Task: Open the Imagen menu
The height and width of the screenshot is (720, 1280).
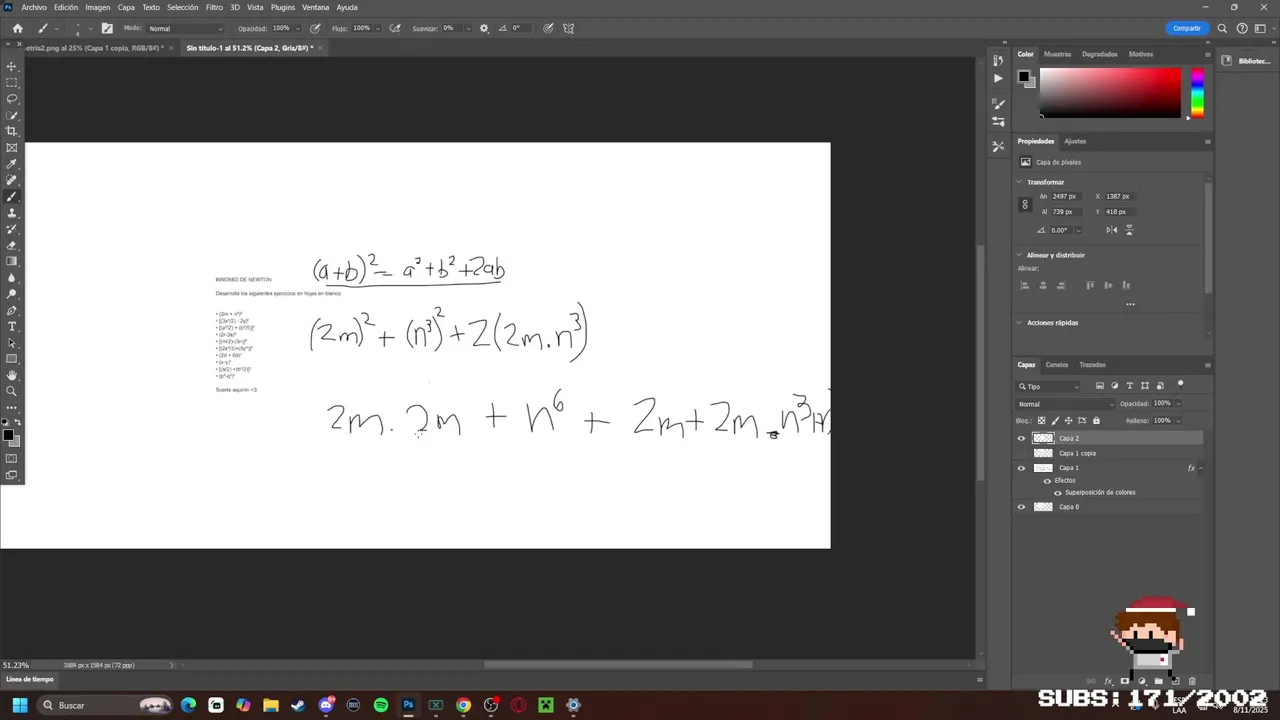Action: (x=97, y=7)
